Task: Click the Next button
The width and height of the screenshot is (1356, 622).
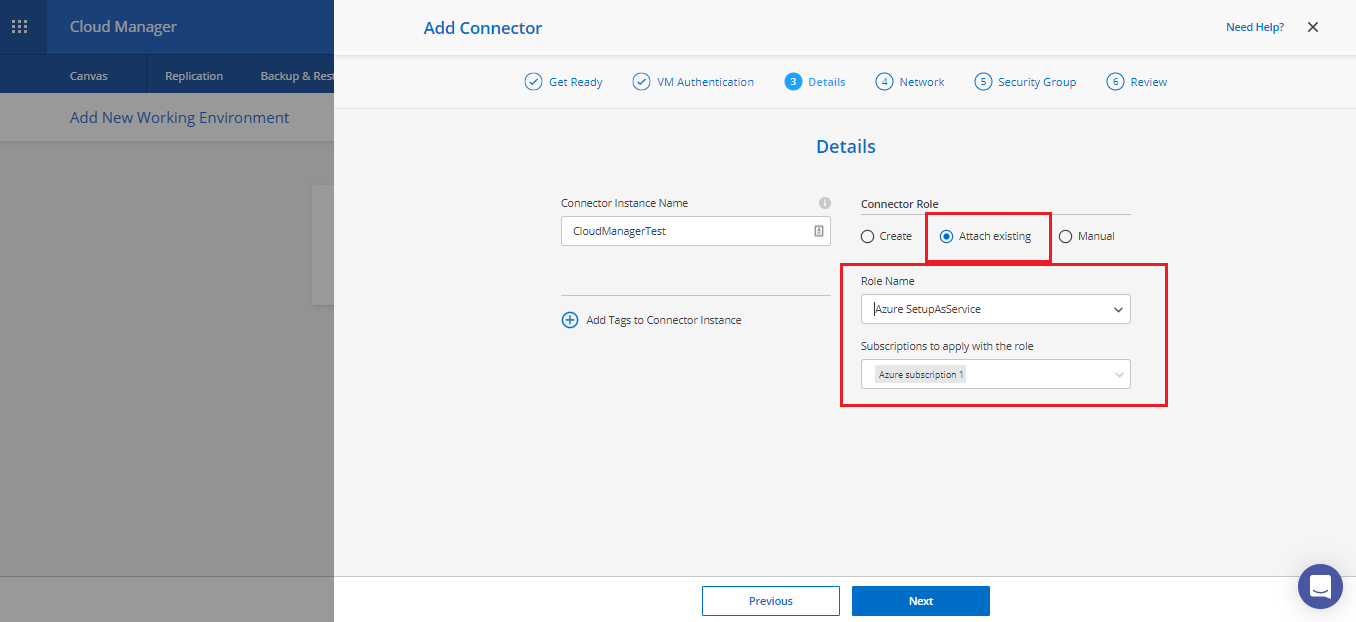Action: point(920,601)
